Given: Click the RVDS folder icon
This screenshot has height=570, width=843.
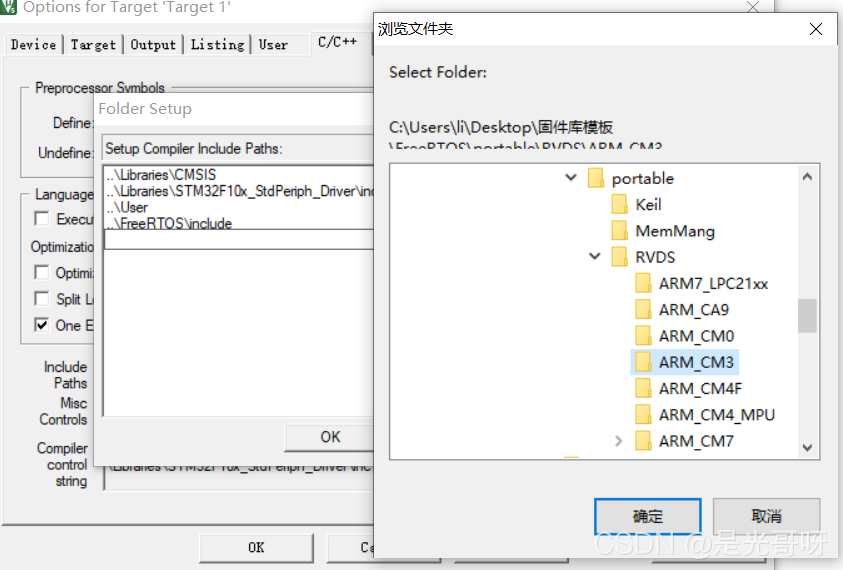Looking at the screenshot, I should pyautogui.click(x=619, y=257).
